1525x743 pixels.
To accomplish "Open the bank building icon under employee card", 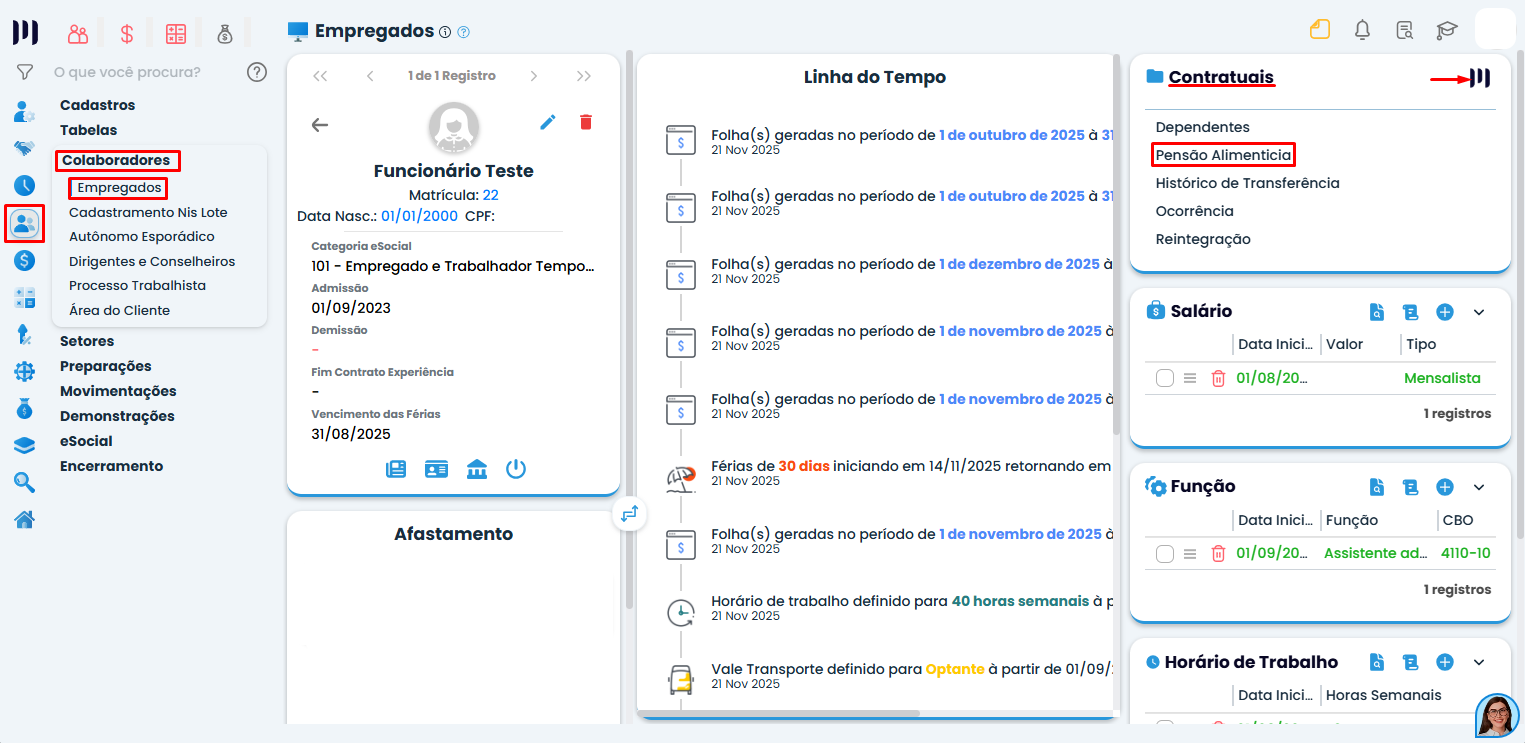I will pyautogui.click(x=477, y=469).
